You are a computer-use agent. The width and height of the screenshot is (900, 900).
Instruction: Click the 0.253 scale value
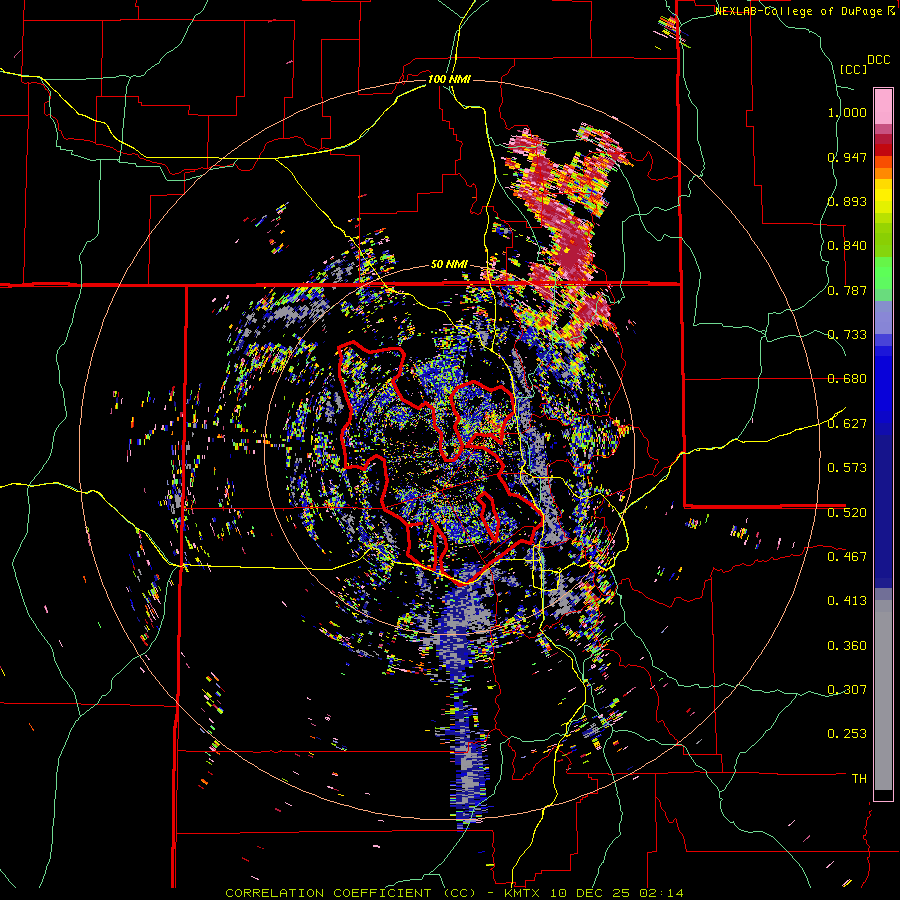847,734
